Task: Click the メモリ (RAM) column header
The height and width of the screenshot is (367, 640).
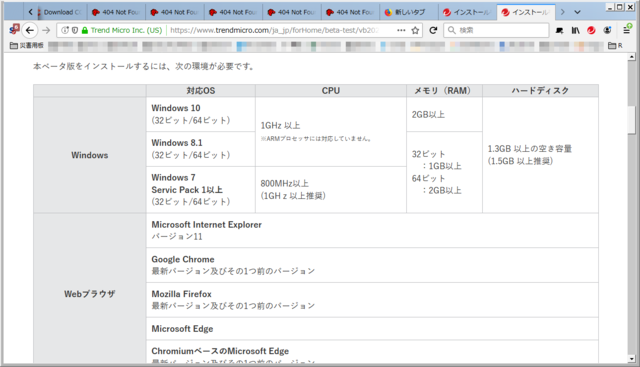Action: (x=444, y=91)
